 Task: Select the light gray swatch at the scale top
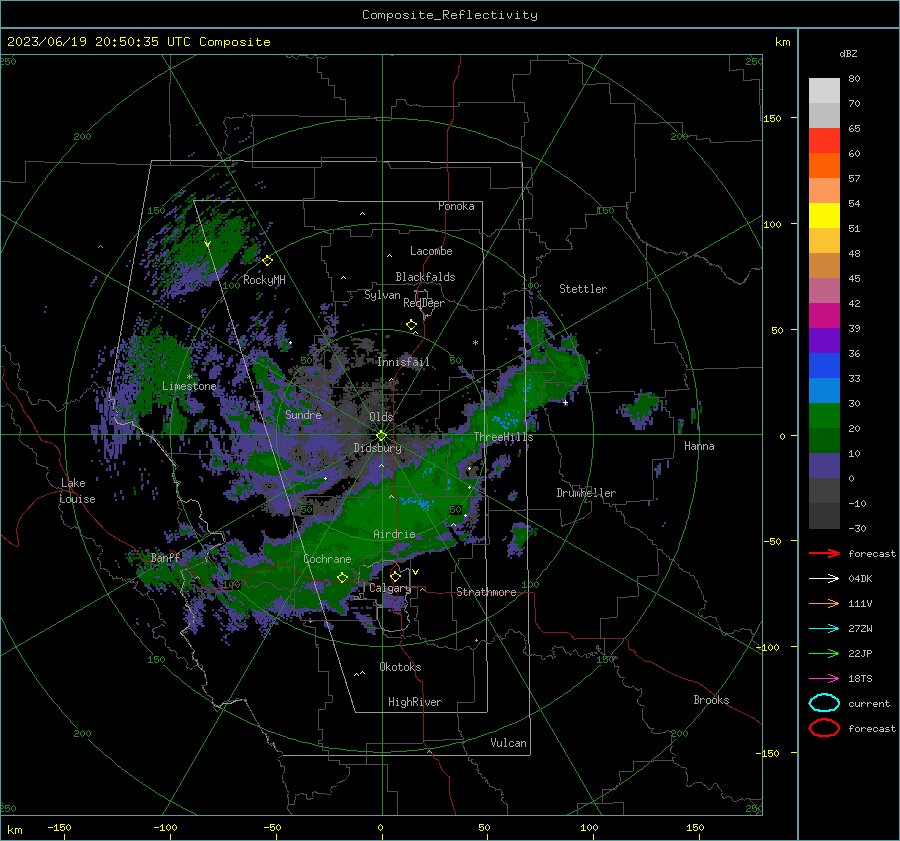[x=824, y=90]
